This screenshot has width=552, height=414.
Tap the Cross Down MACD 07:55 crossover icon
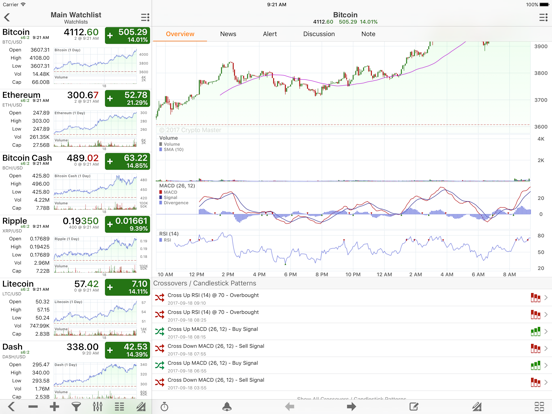tap(159, 349)
